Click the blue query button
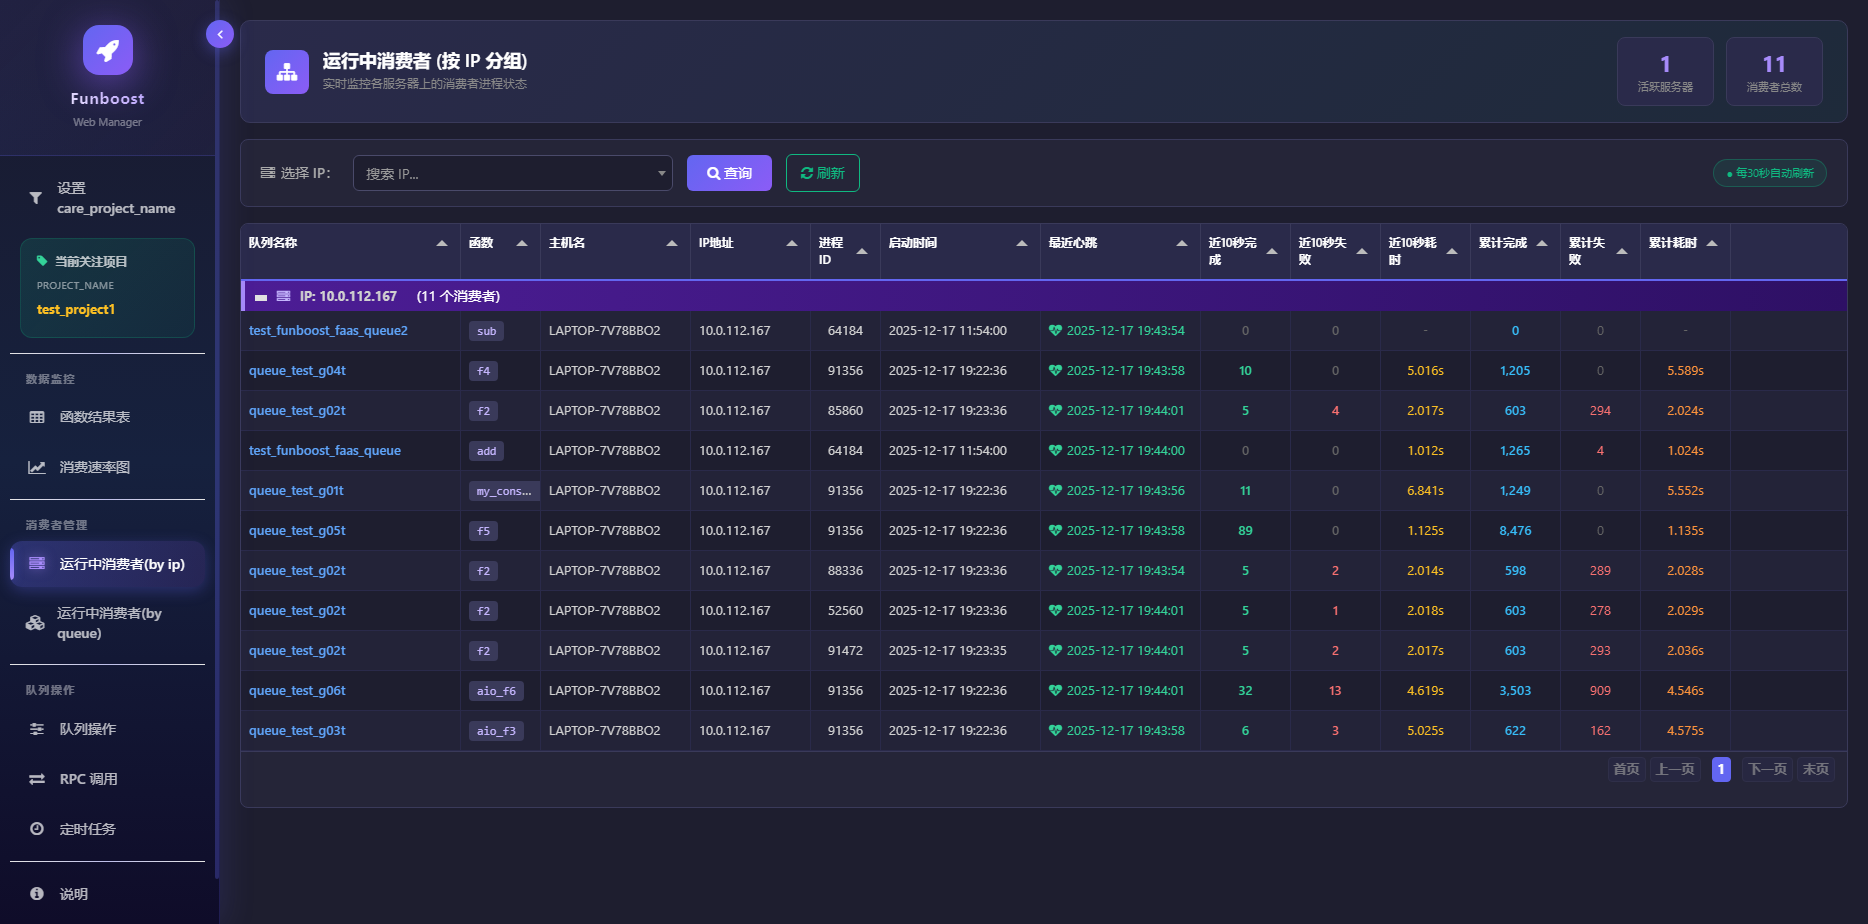Screen dimensions: 1868x924 [x=729, y=173]
